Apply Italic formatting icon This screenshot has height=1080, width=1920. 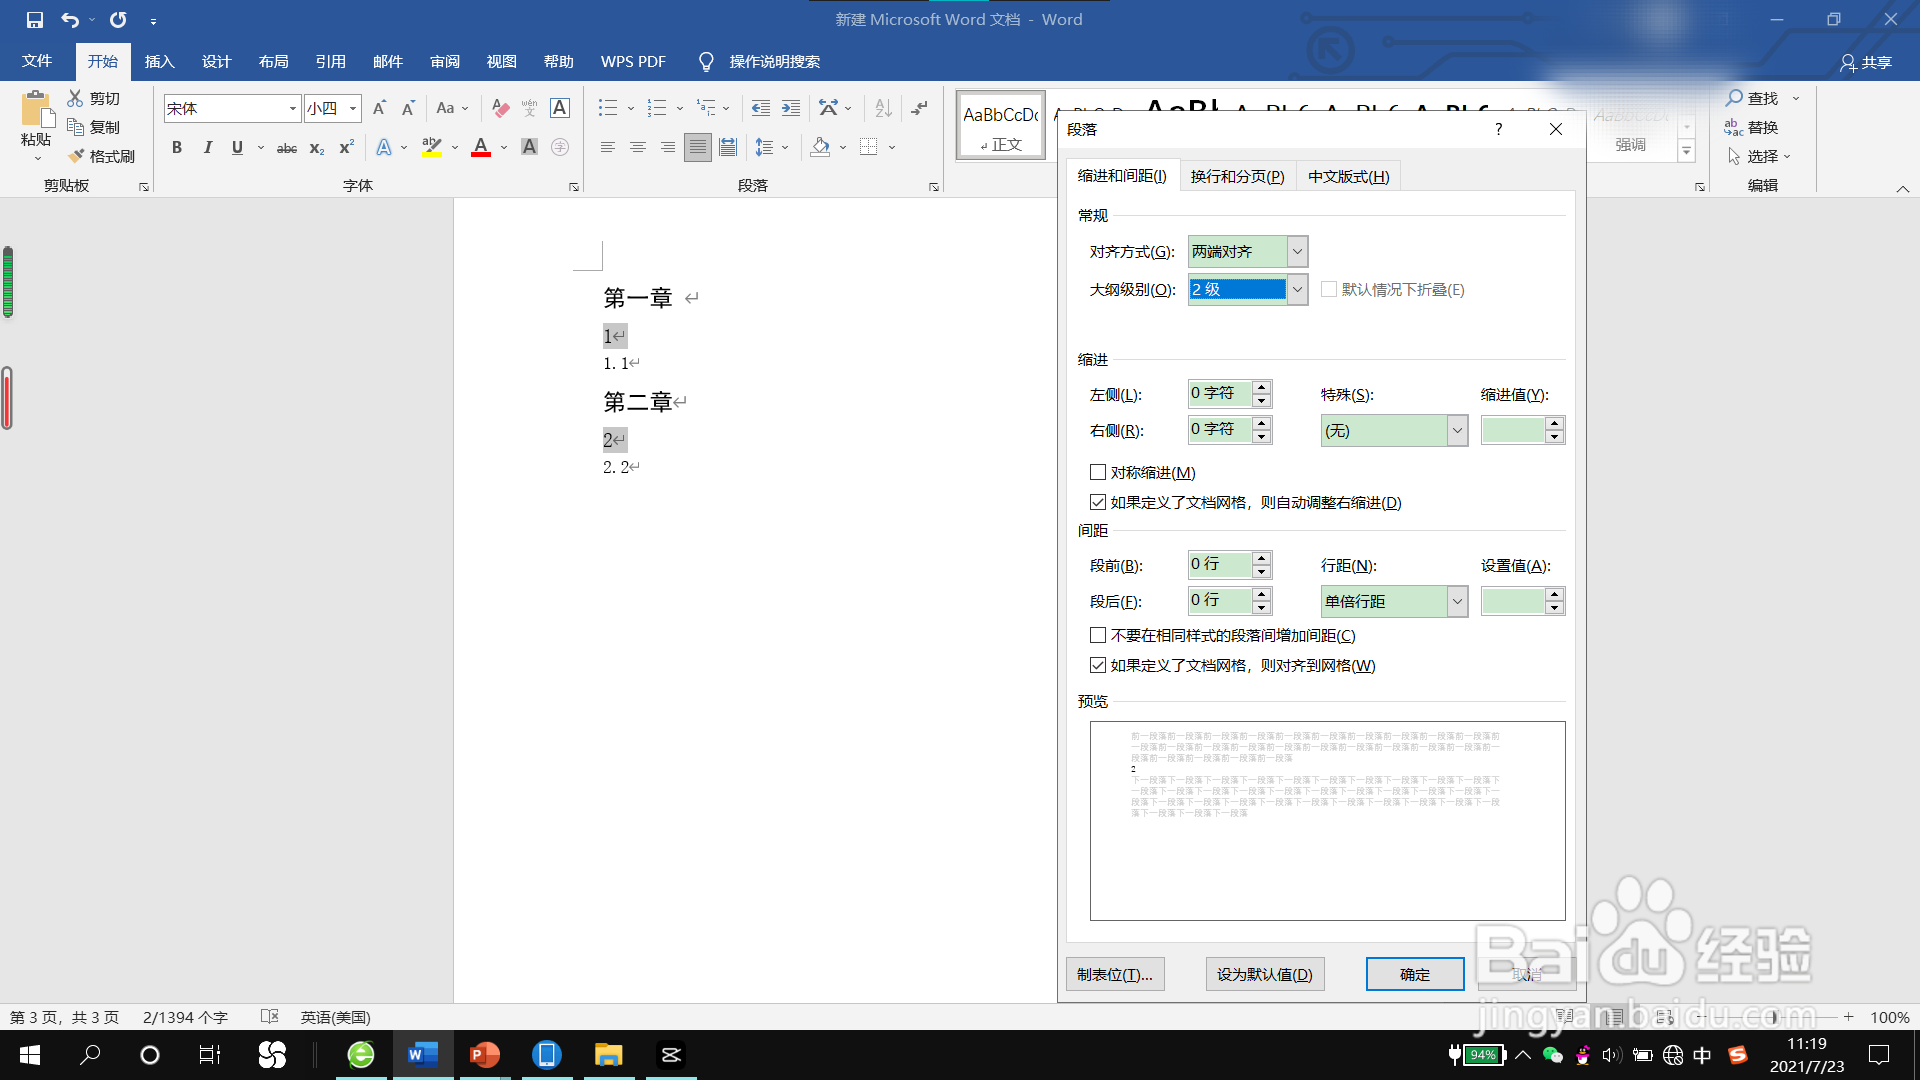pos(207,148)
